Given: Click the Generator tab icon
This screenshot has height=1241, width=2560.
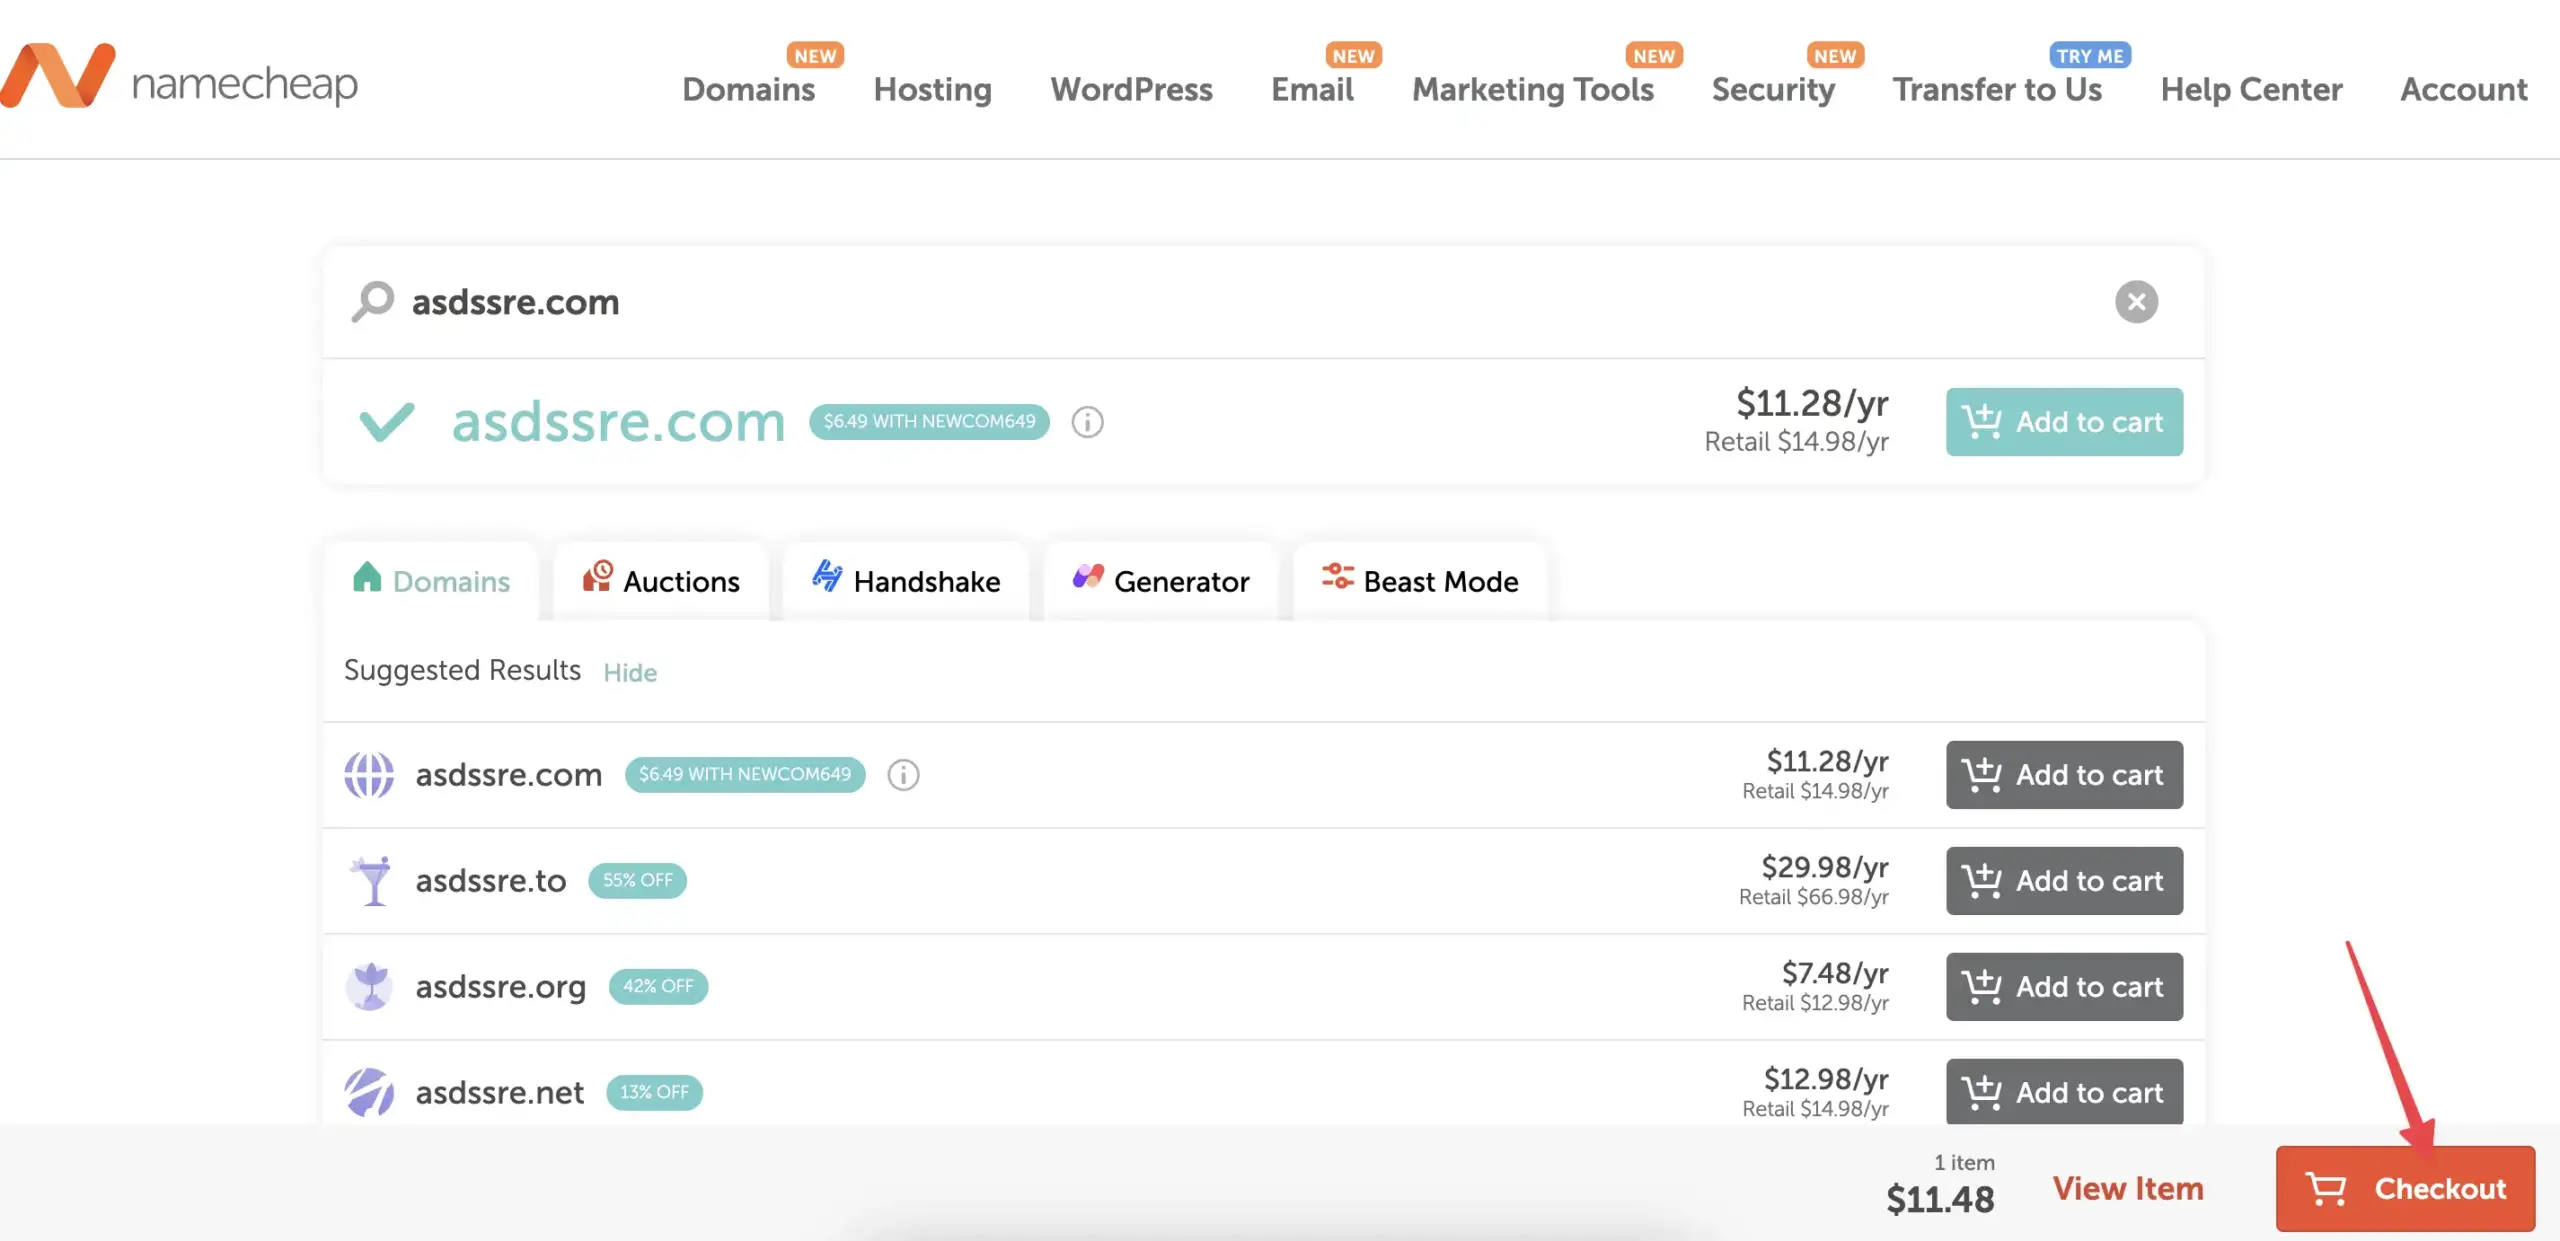Looking at the screenshot, I should (x=1088, y=576).
